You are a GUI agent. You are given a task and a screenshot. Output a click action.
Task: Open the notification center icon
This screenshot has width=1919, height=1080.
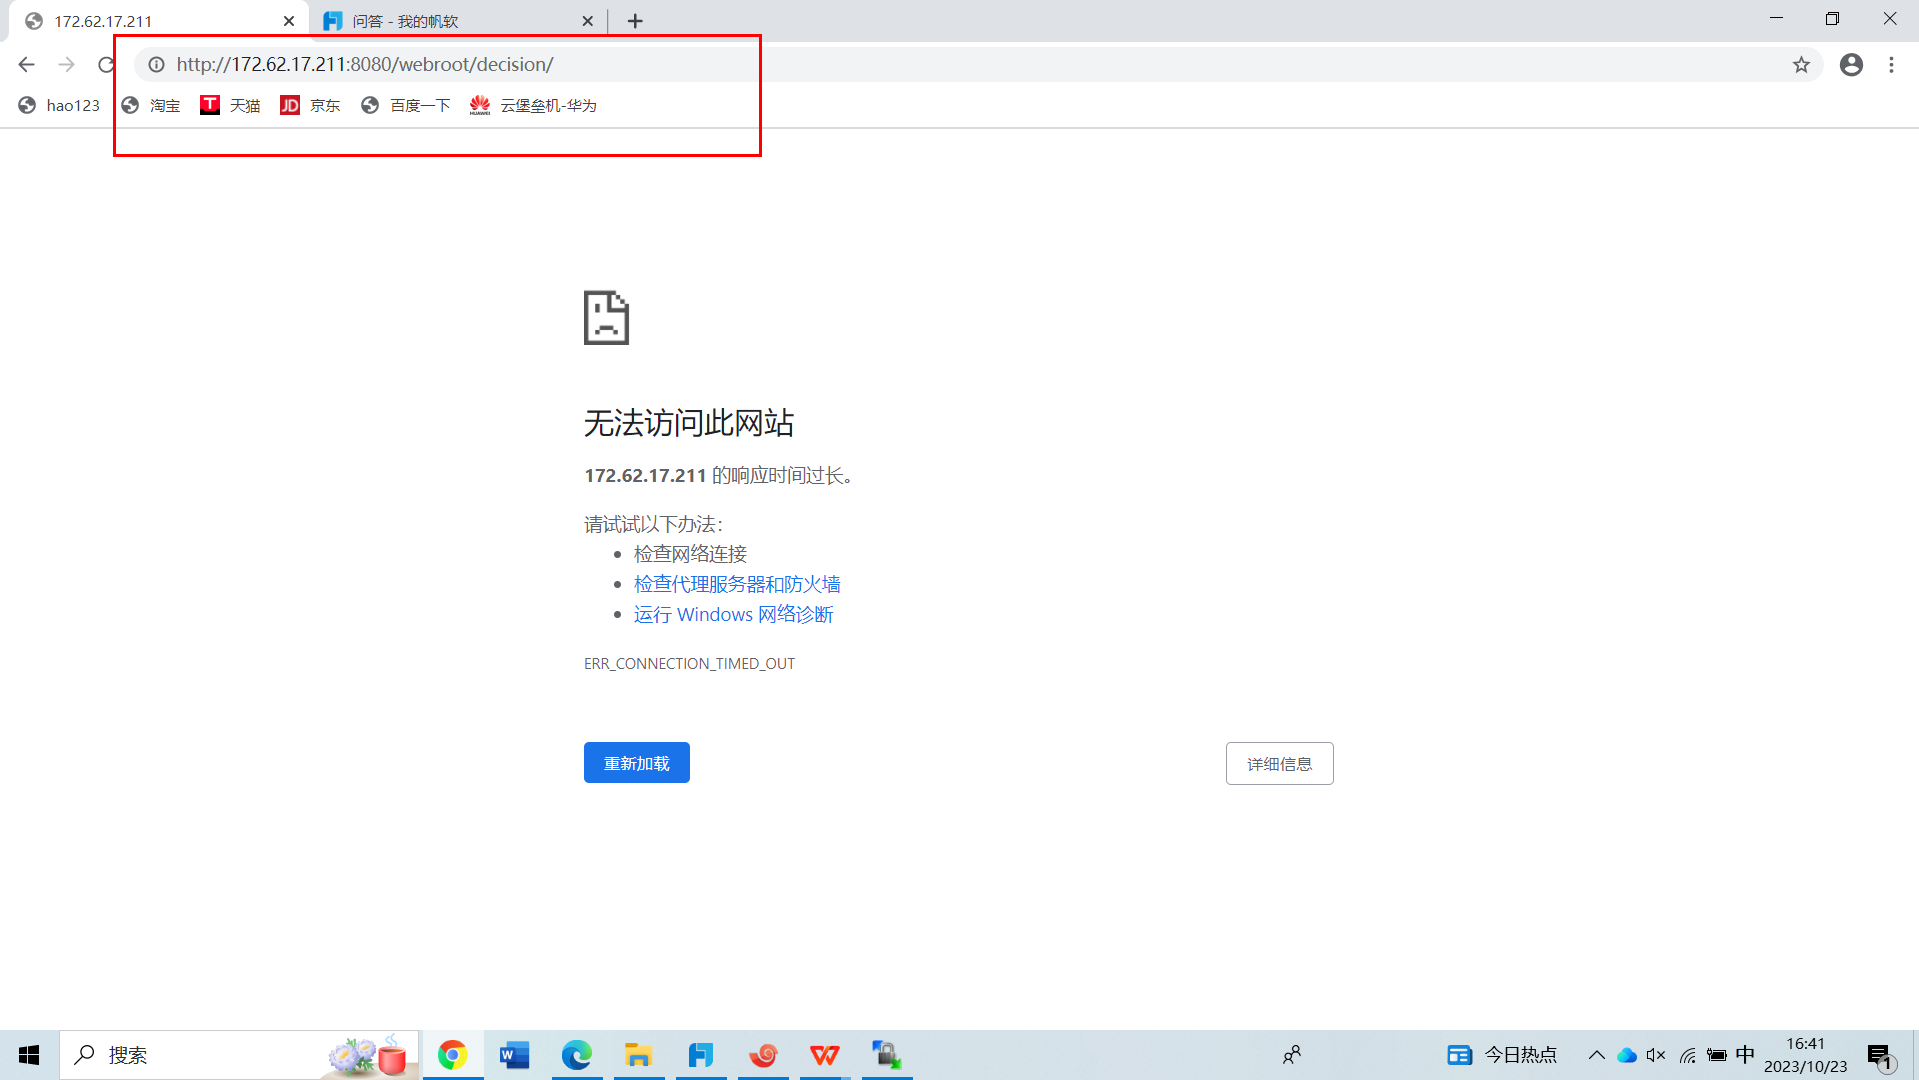[x=1880, y=1055]
